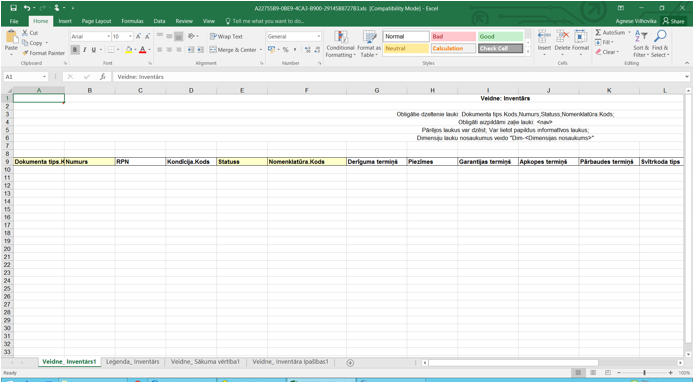Screen dimensions: 696x382
Task: Toggle Wrap Text
Action: (x=226, y=36)
